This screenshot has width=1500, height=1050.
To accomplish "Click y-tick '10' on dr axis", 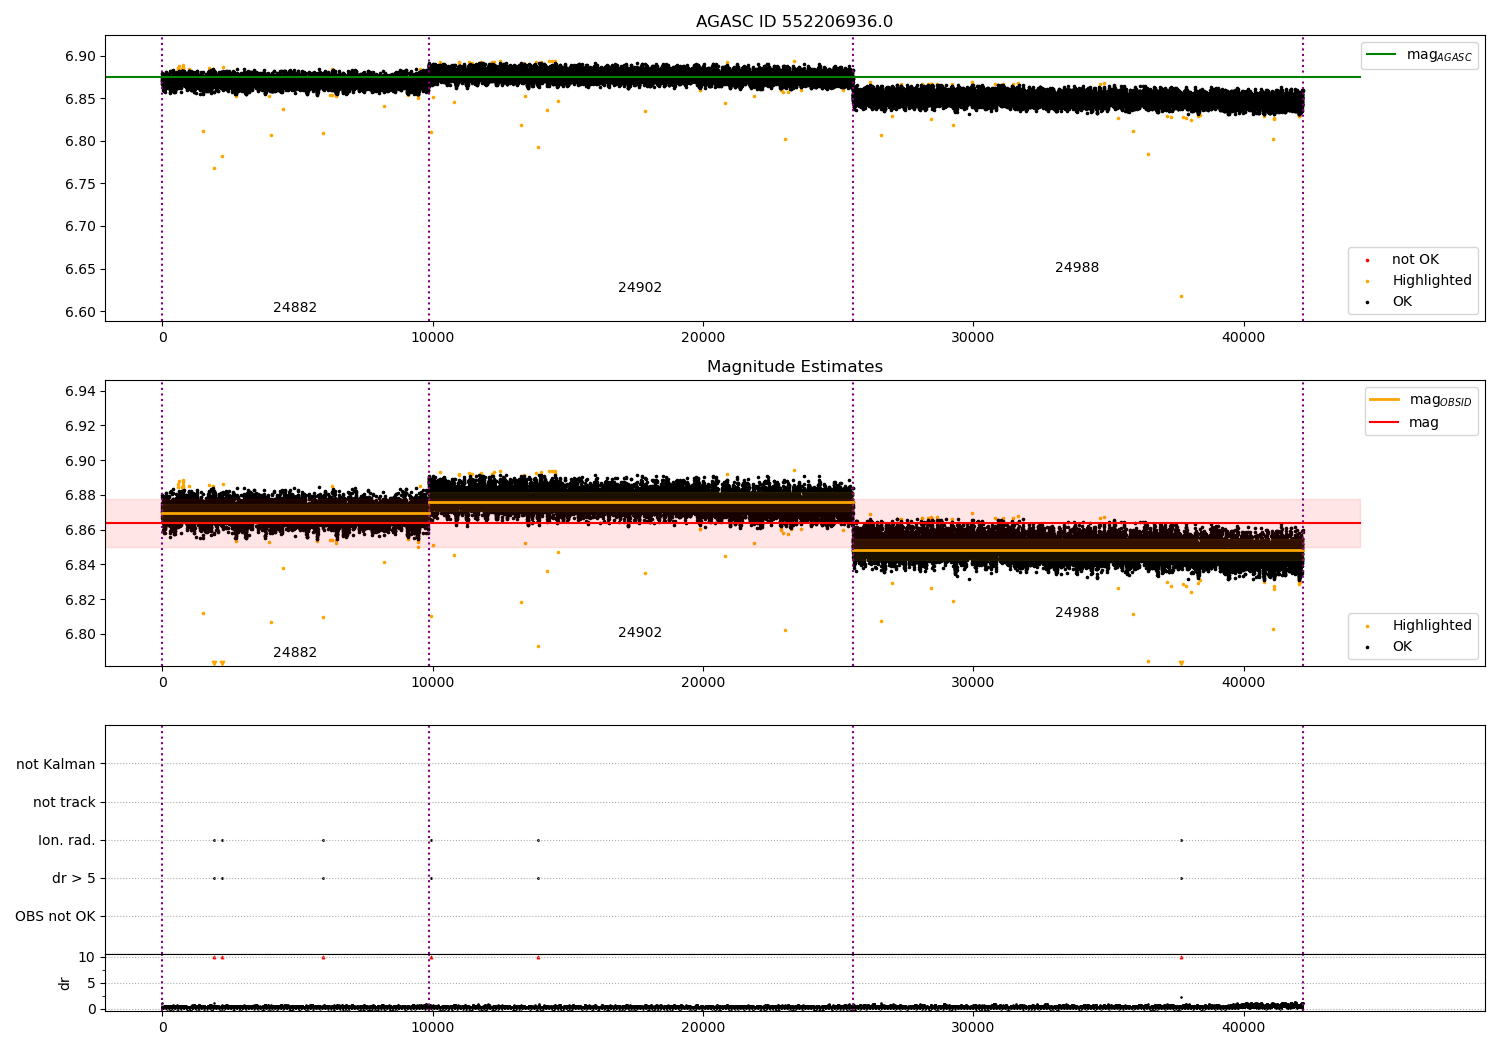I will [87, 957].
